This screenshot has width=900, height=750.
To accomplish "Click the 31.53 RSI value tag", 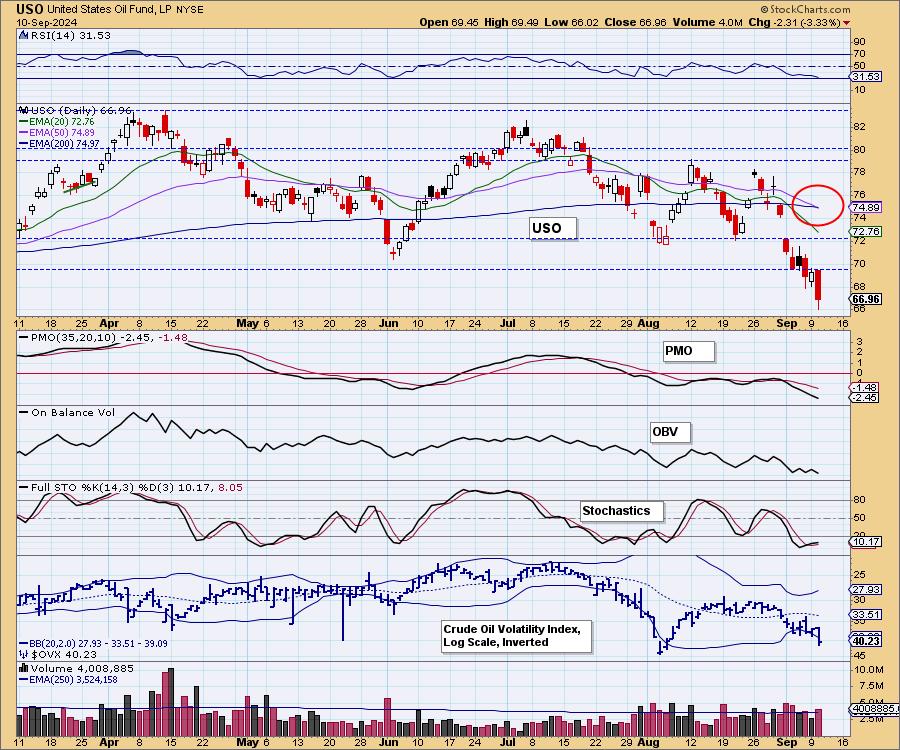I will point(866,76).
